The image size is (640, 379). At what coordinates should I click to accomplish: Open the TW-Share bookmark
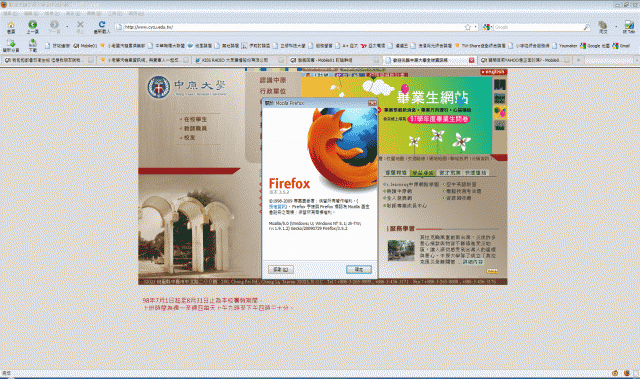pos(480,46)
